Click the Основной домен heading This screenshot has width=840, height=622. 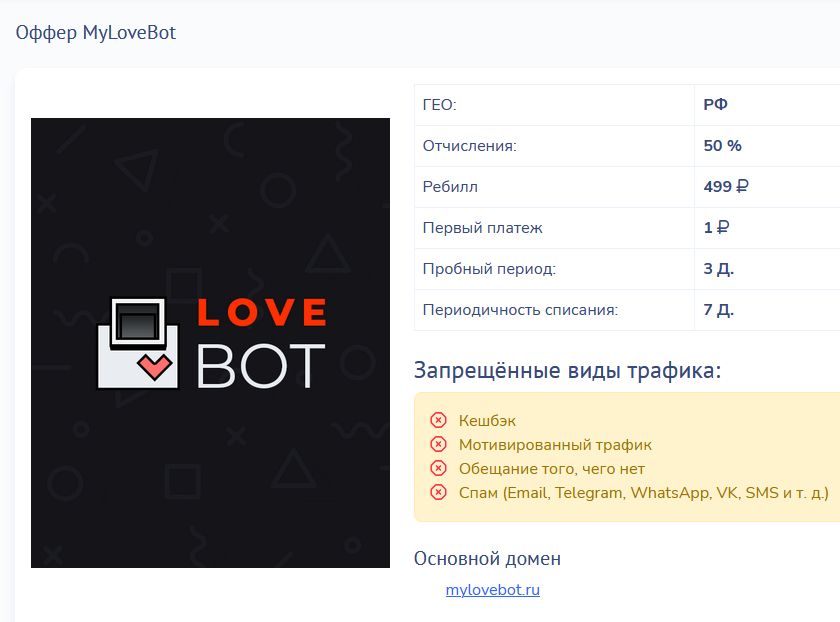pos(487,558)
